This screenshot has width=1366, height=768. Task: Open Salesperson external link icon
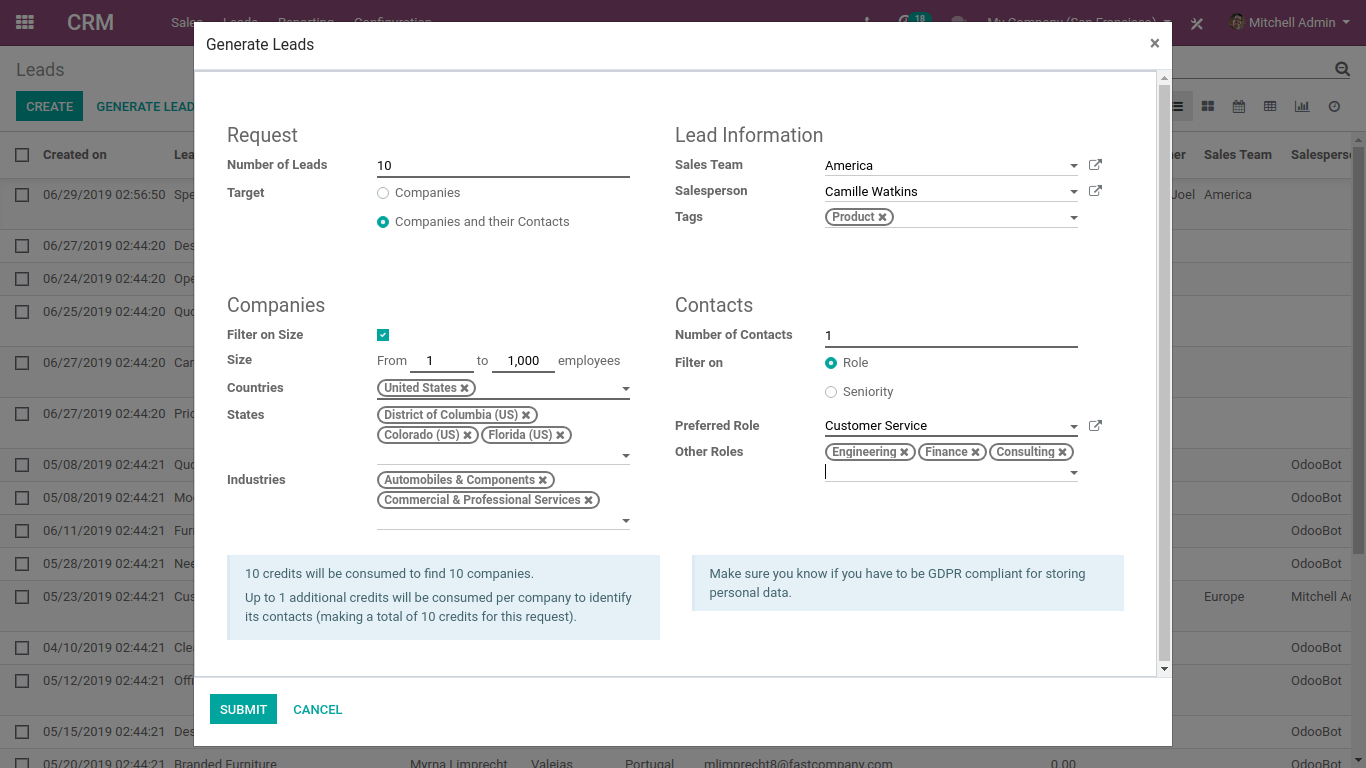(x=1095, y=191)
